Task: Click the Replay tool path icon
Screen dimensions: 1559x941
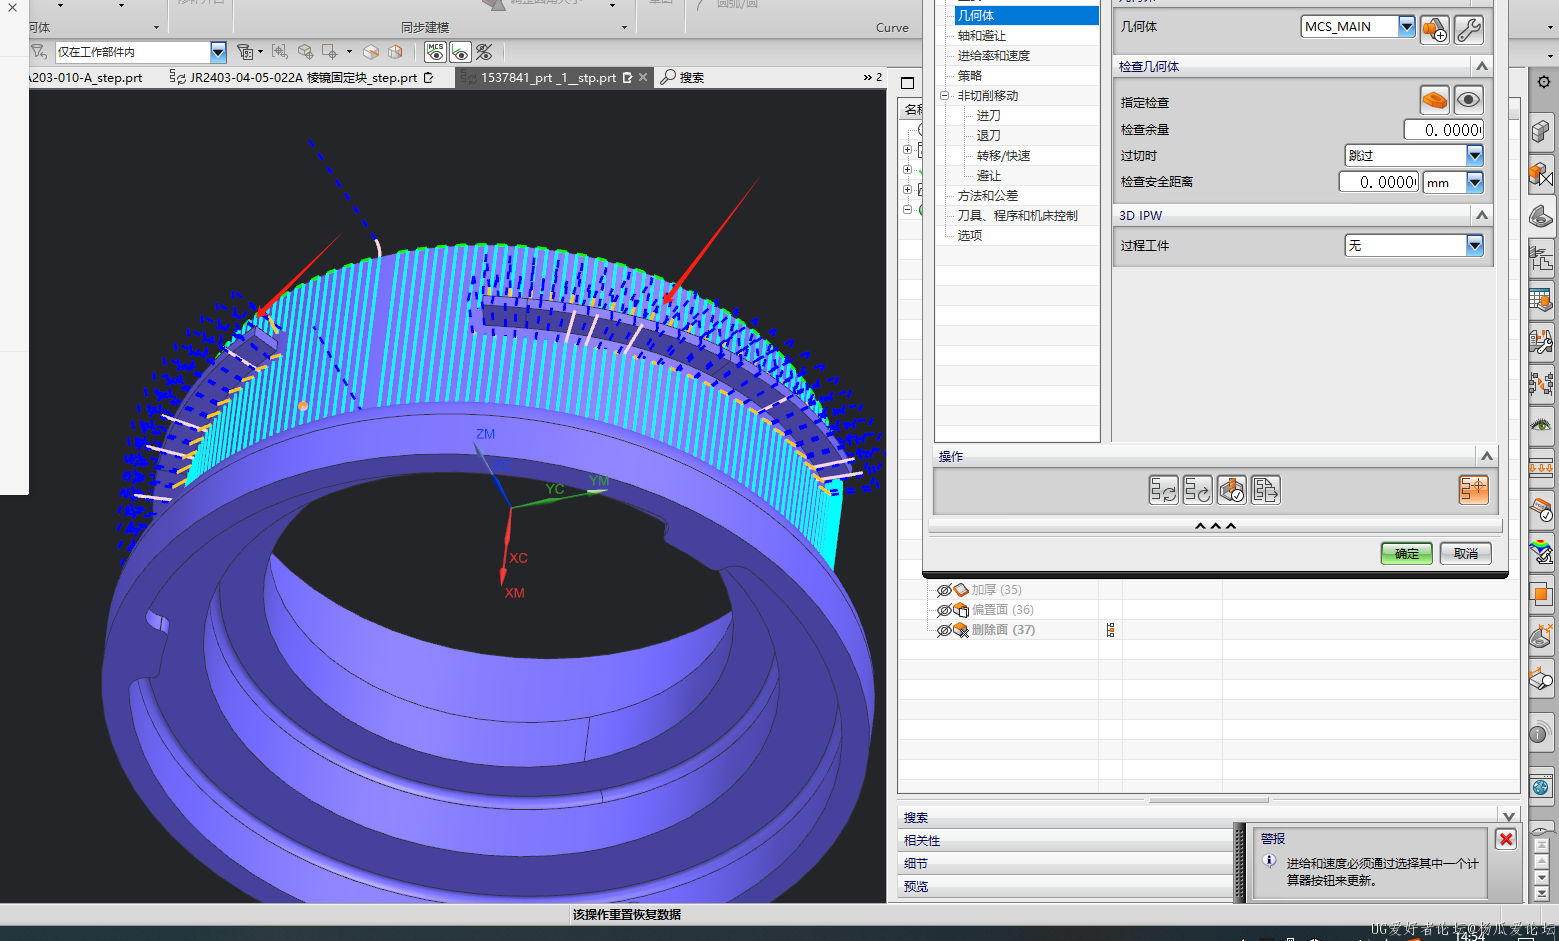Action: point(1197,490)
